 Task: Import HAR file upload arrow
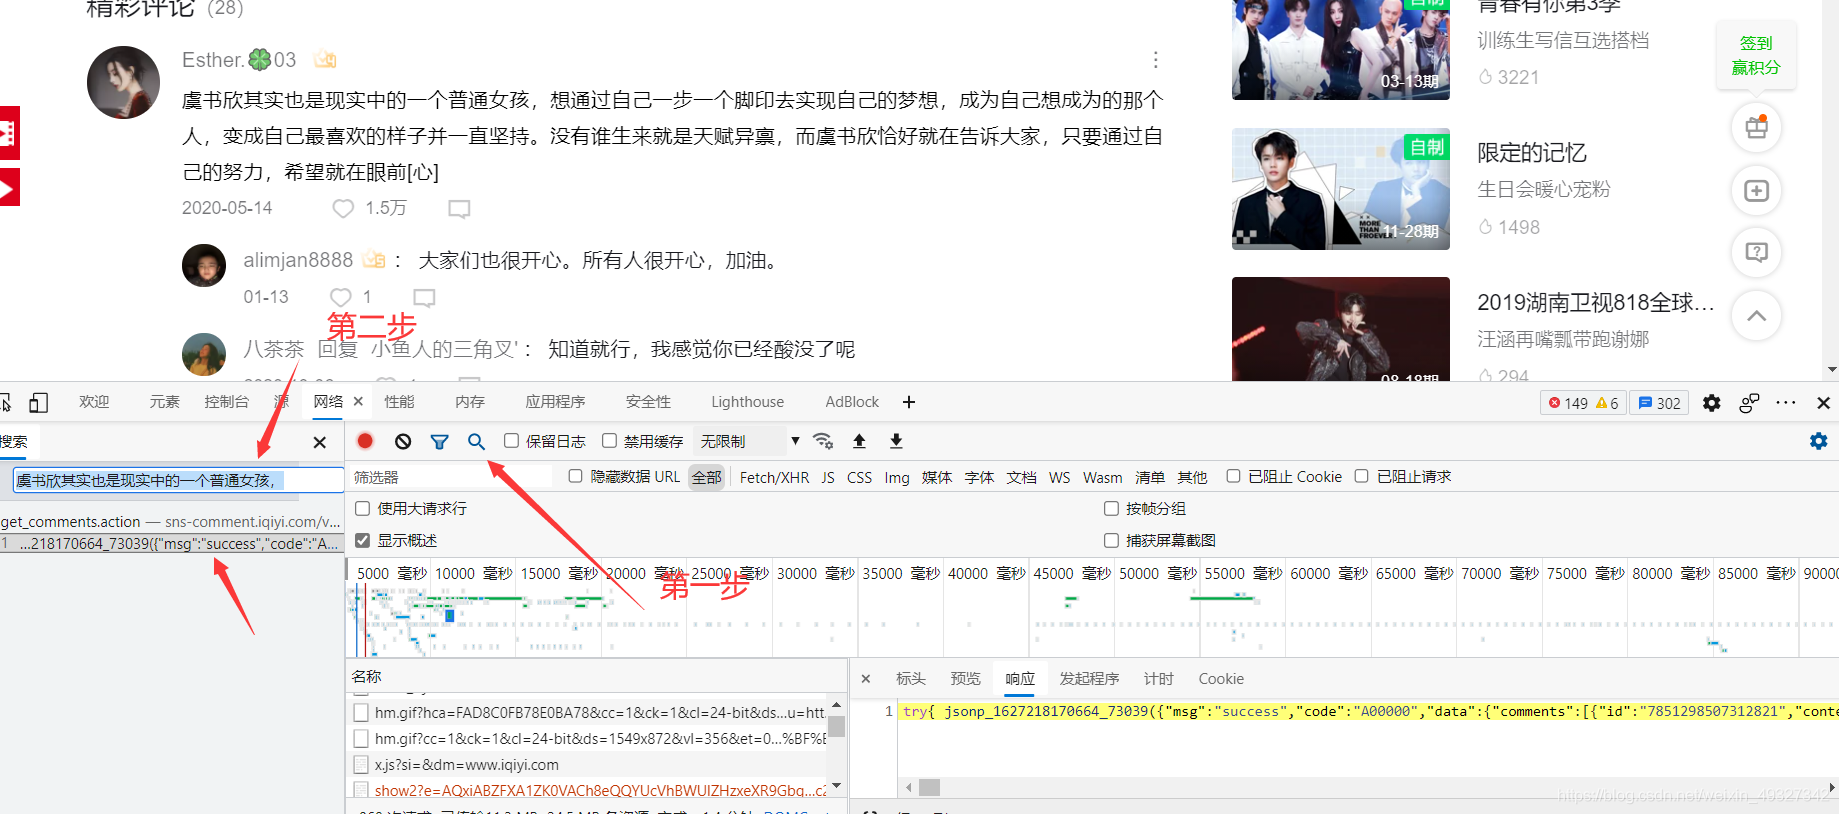[x=859, y=441]
